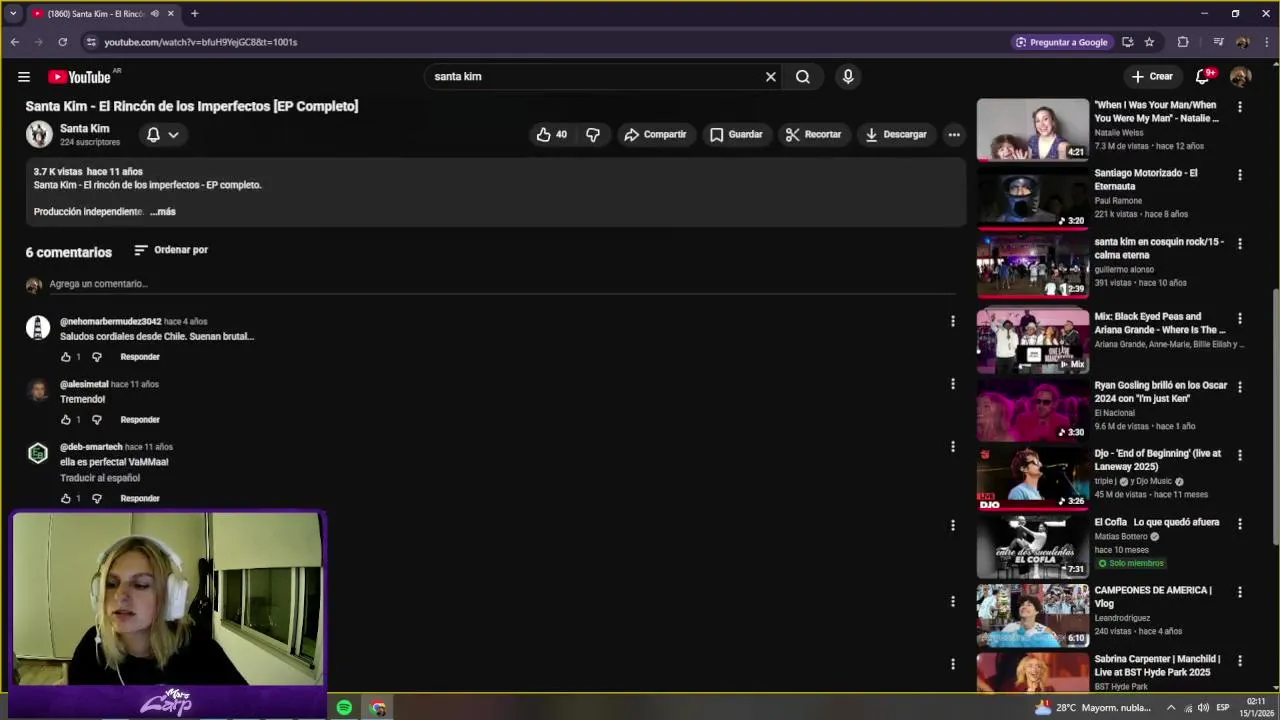
Task: Expand the description with ...más
Action: (163, 212)
